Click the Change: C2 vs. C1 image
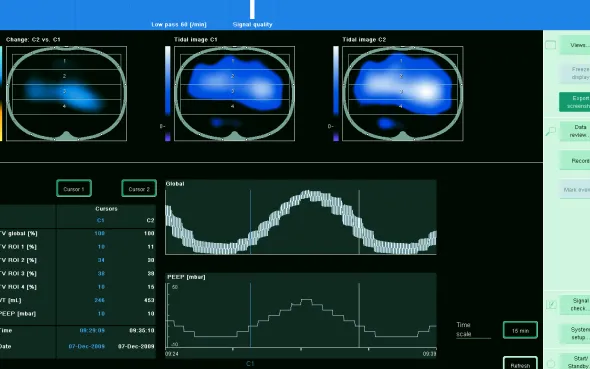 click(x=67, y=94)
